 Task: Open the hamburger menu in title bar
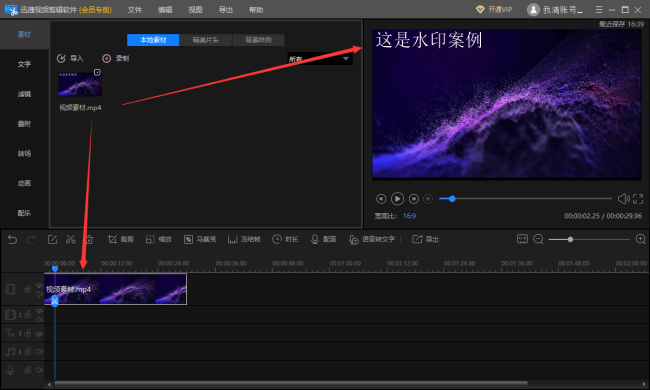coord(599,10)
